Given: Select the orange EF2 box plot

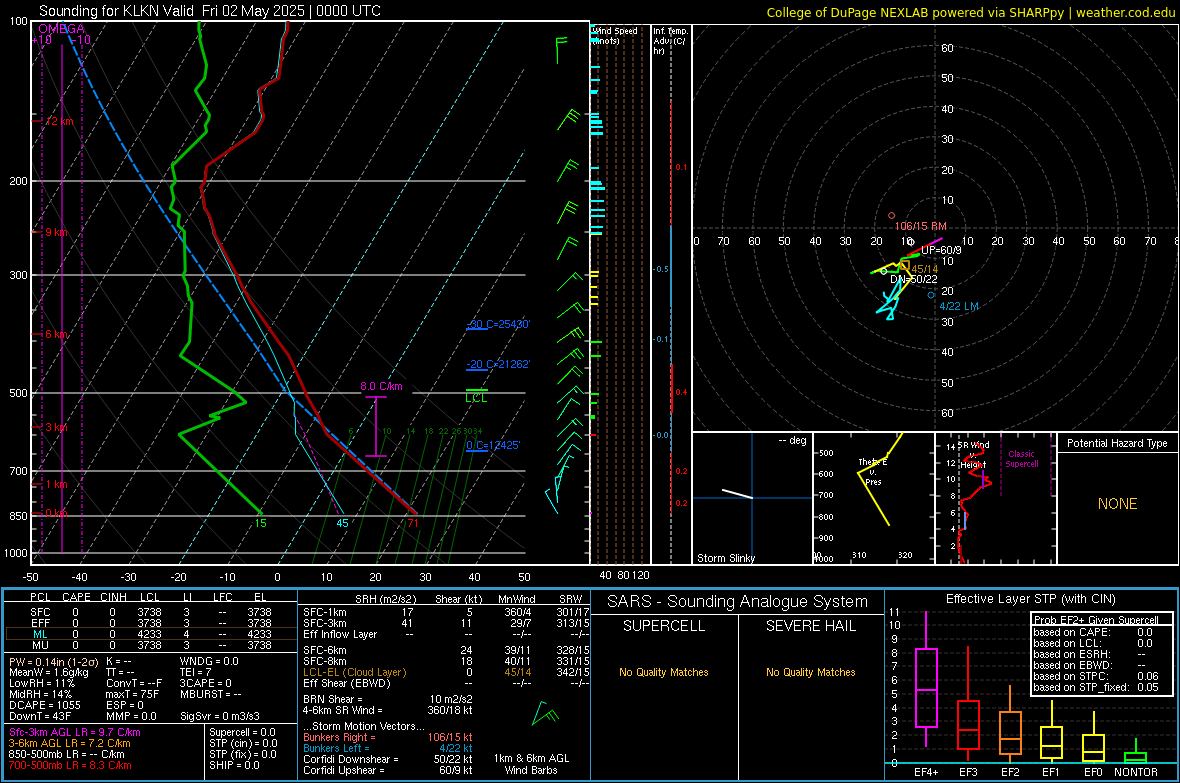Looking at the screenshot, I should [1010, 726].
